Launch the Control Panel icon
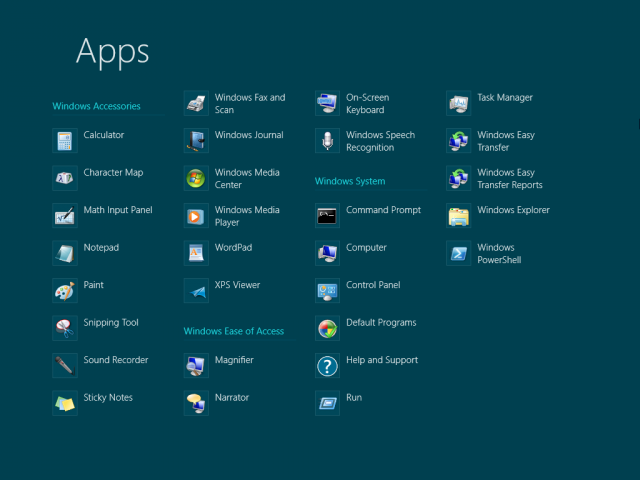This screenshot has height=480, width=640. (327, 291)
